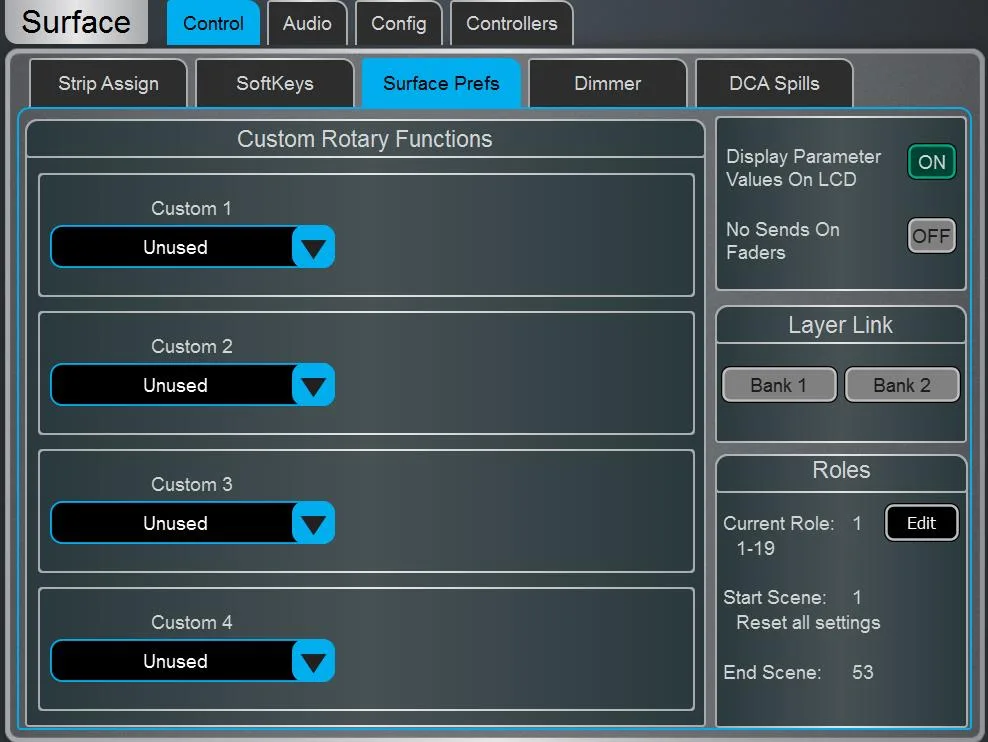Enable No Sends On Faders

click(931, 236)
